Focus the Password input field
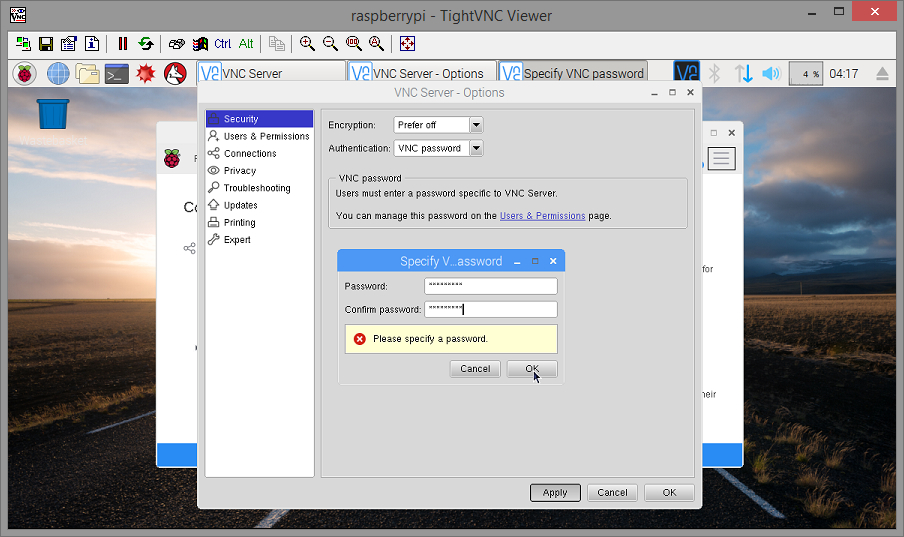The height and width of the screenshot is (537, 904). [x=491, y=286]
